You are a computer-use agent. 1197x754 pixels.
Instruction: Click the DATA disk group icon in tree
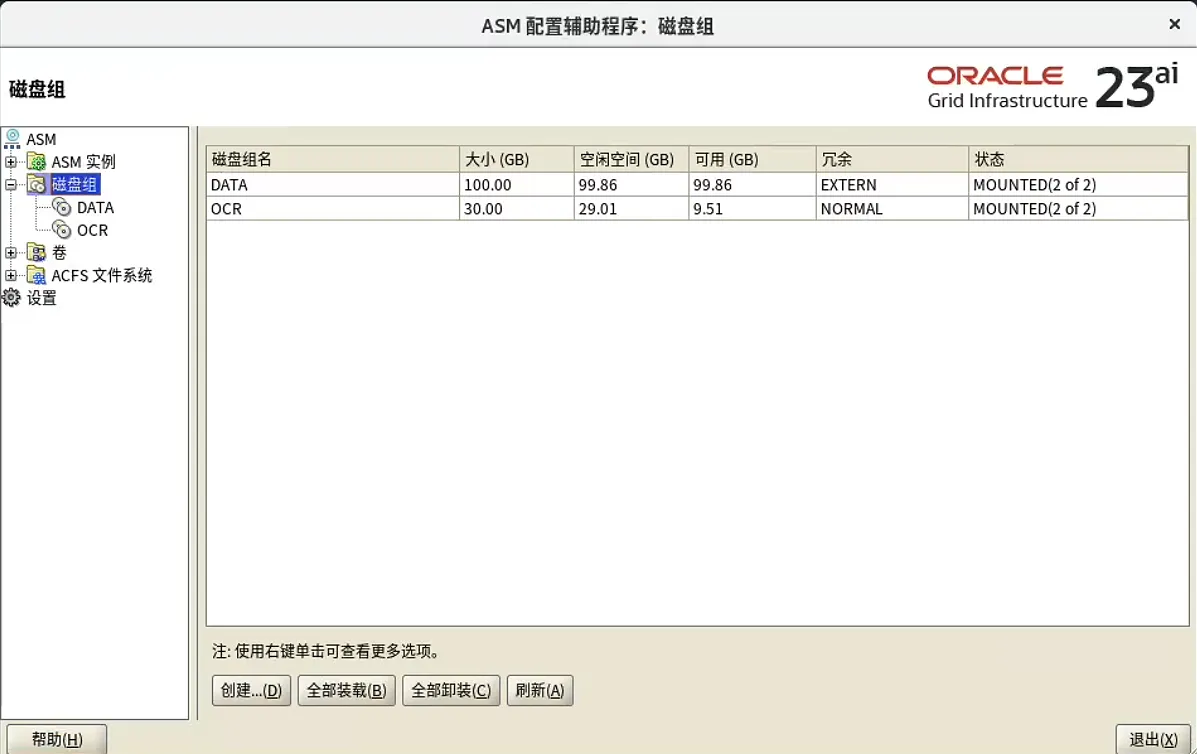pos(60,207)
